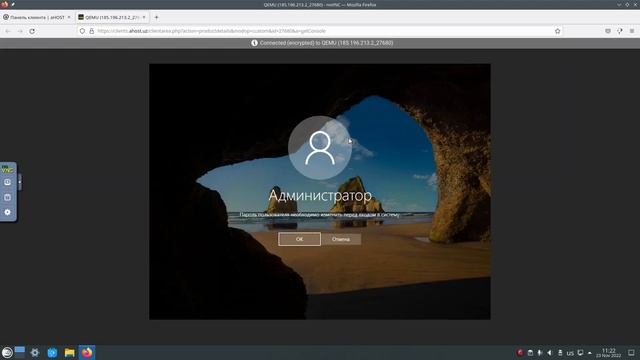Go forward in browser history
Screen dimensions: 640x360
tap(20, 31)
